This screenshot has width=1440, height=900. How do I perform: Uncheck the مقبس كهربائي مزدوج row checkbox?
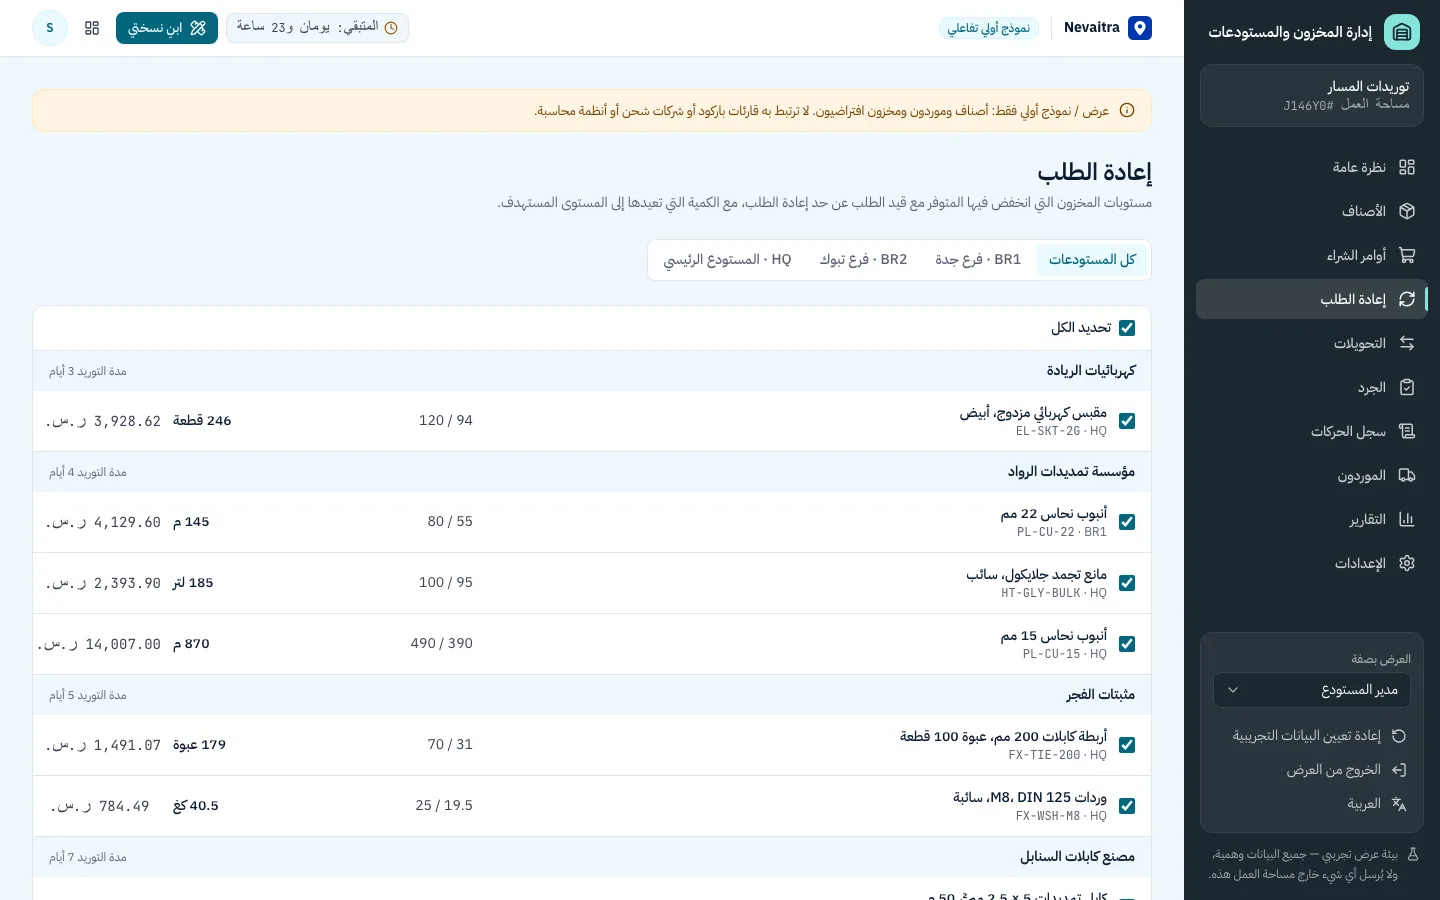(x=1127, y=421)
